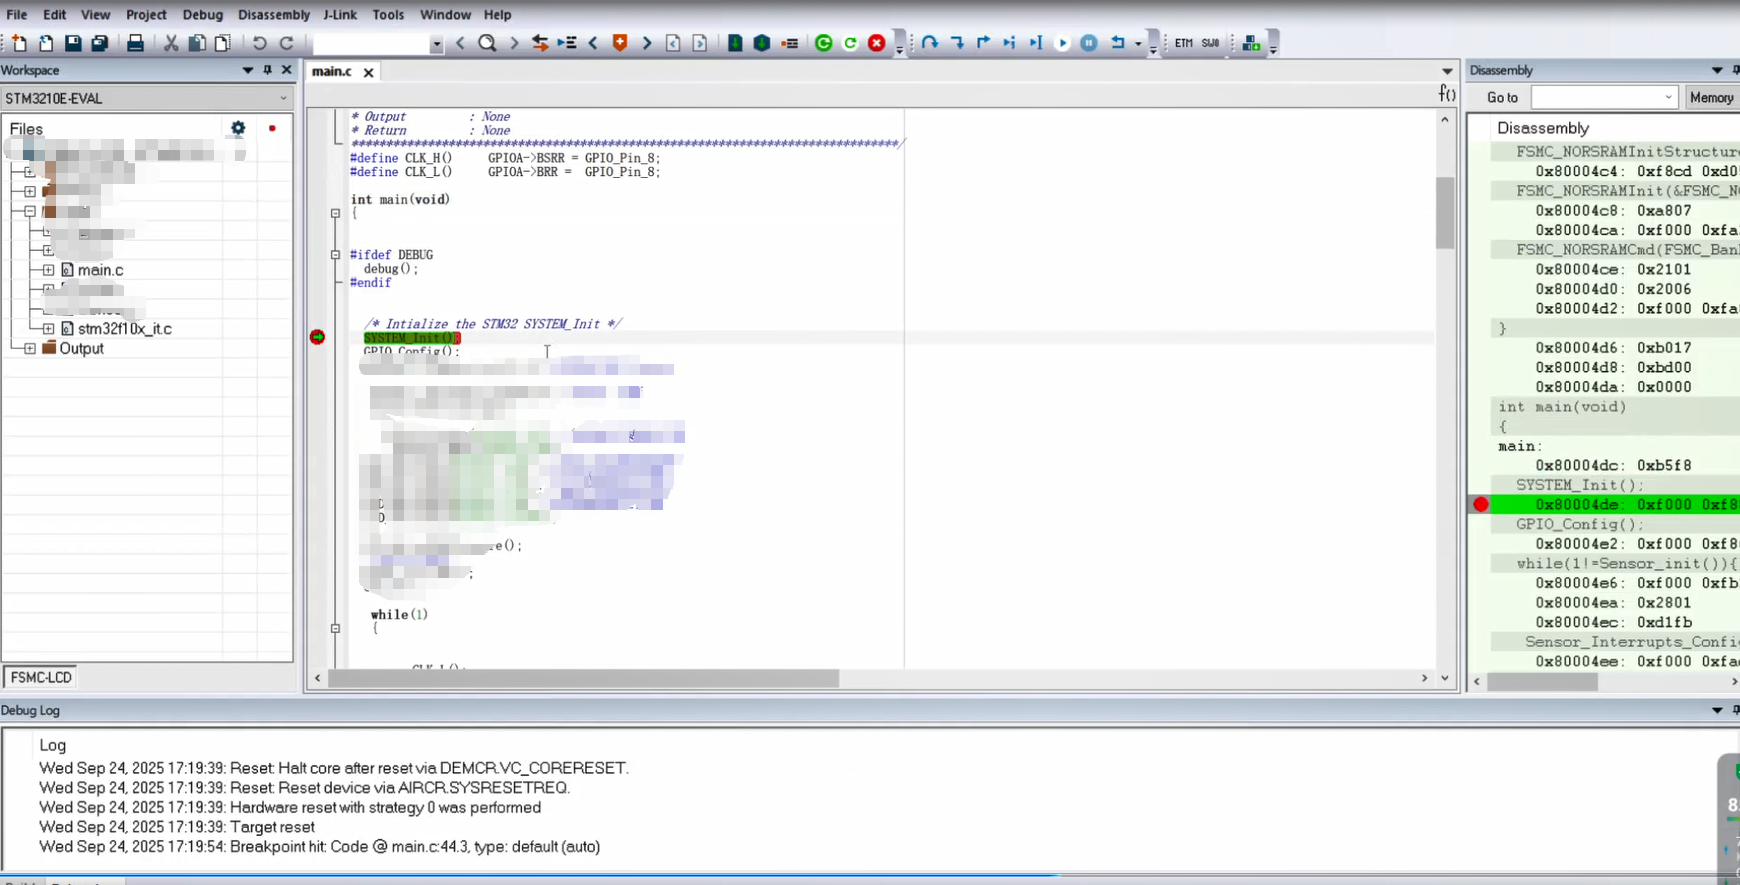Click the SWO trace toolbar icon

pyautogui.click(x=1210, y=43)
